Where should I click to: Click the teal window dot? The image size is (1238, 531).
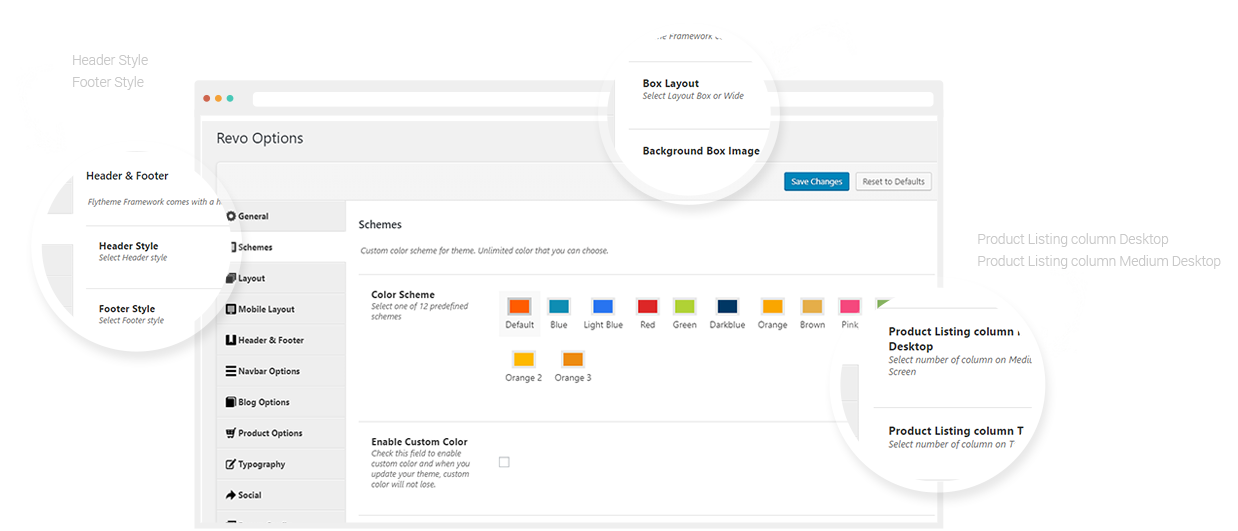click(230, 98)
